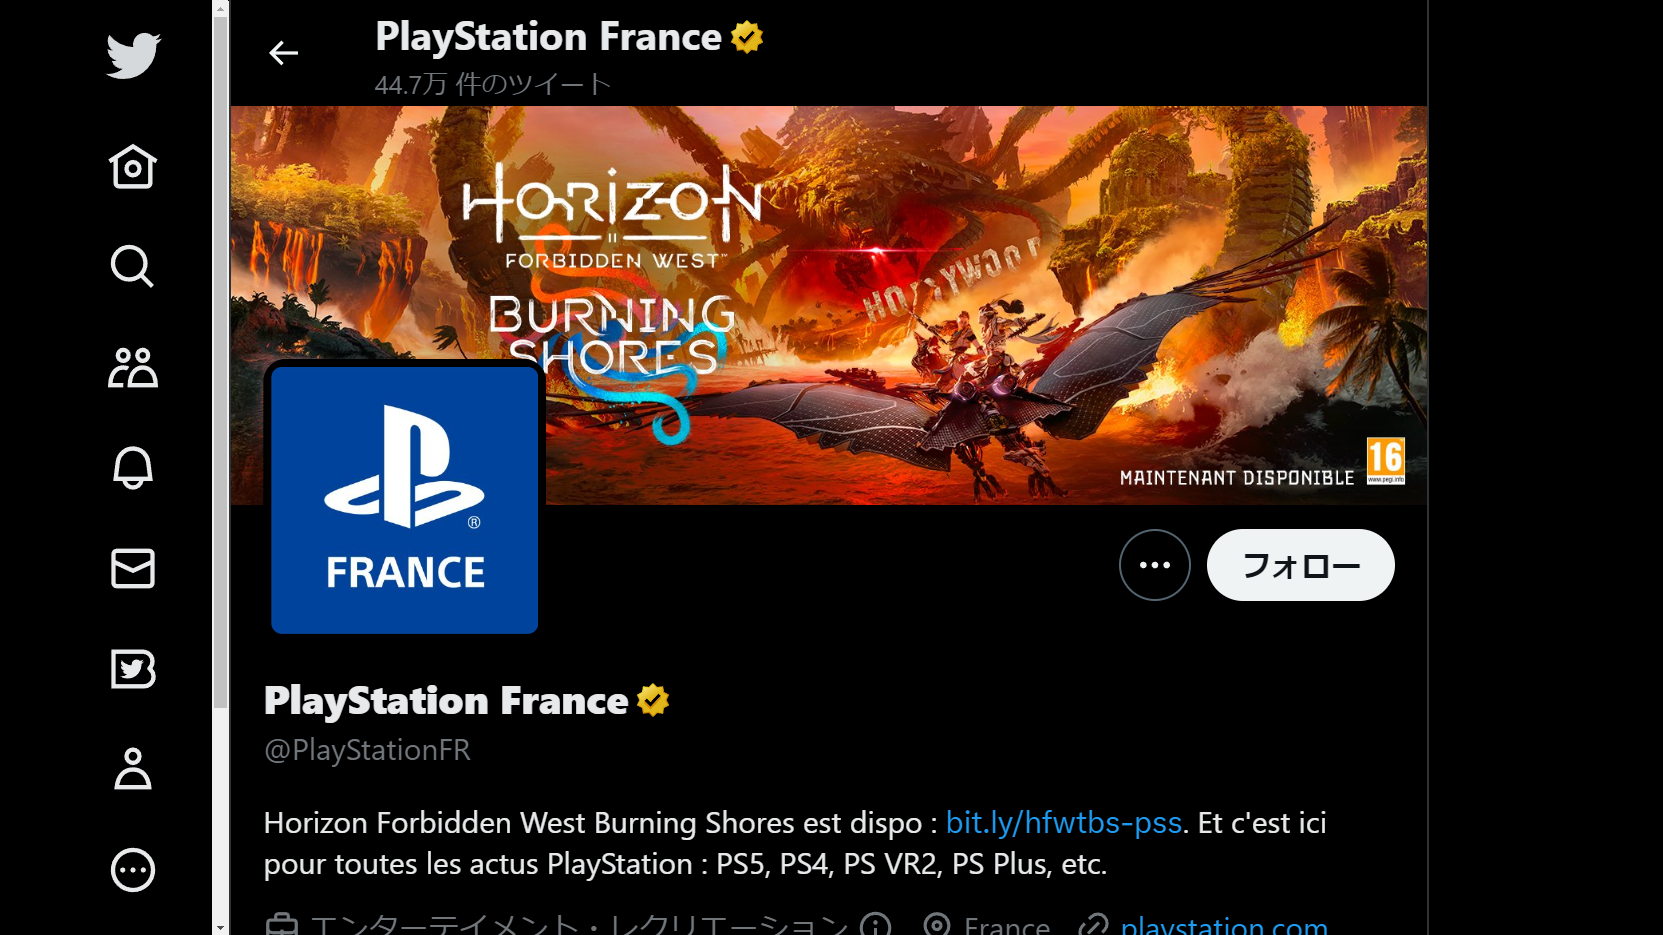Click the info icon next to category
Image resolution: width=1663 pixels, height=935 pixels.
(x=876, y=924)
